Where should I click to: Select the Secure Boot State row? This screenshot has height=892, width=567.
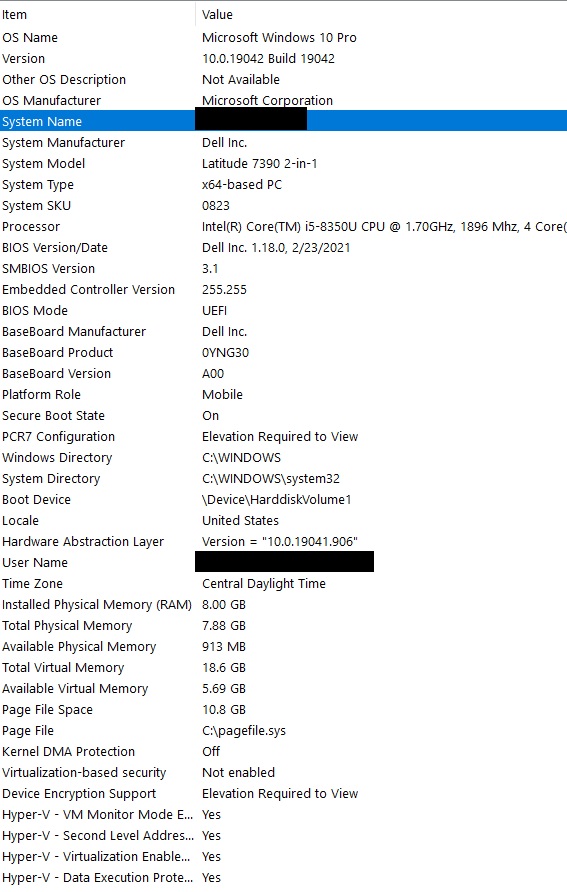[x=283, y=415]
